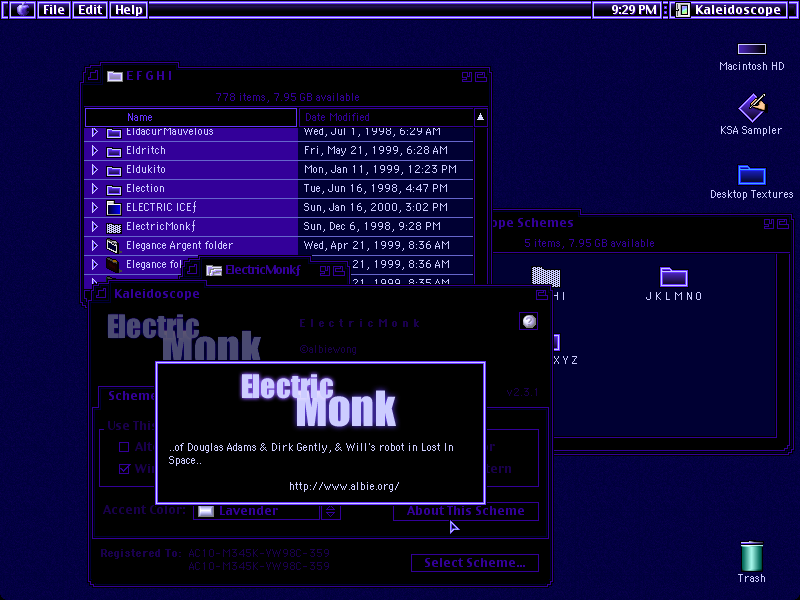The height and width of the screenshot is (600, 800).
Task: Click the Eldukito folder icon
Action: point(114,170)
